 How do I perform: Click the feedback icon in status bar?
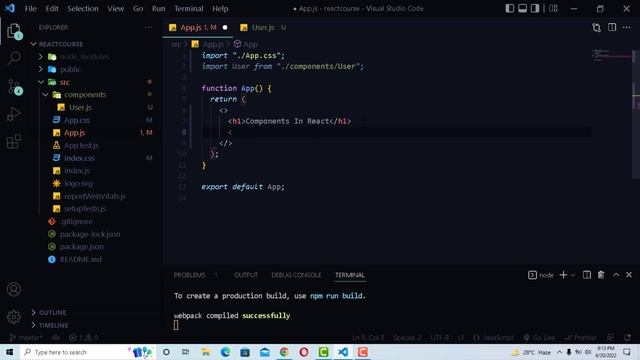(611, 338)
